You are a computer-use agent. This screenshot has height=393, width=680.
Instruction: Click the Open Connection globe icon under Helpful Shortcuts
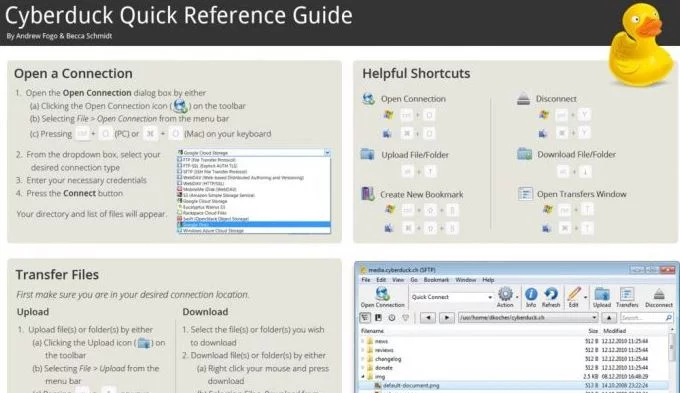click(369, 98)
